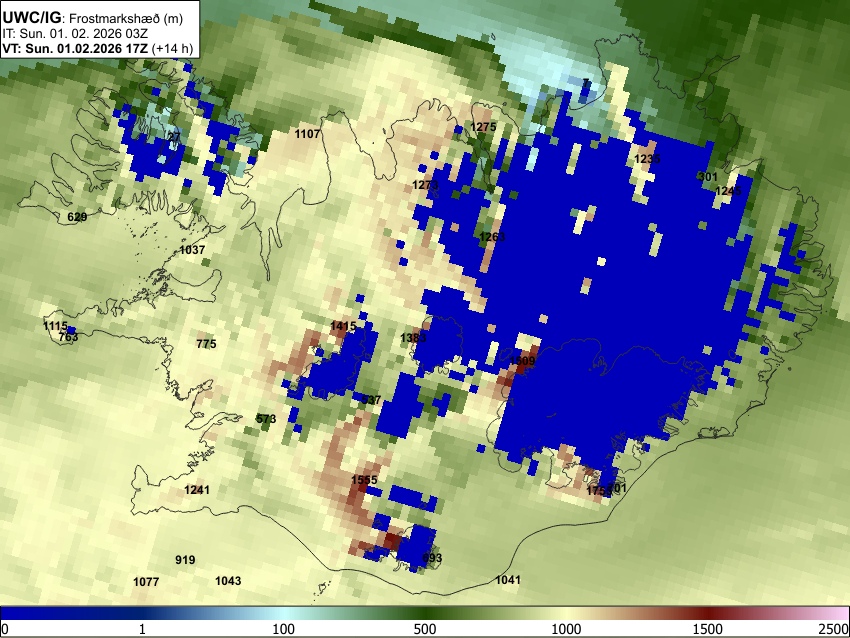Select the map value 537
The image size is (850, 638).
pos(371,399)
